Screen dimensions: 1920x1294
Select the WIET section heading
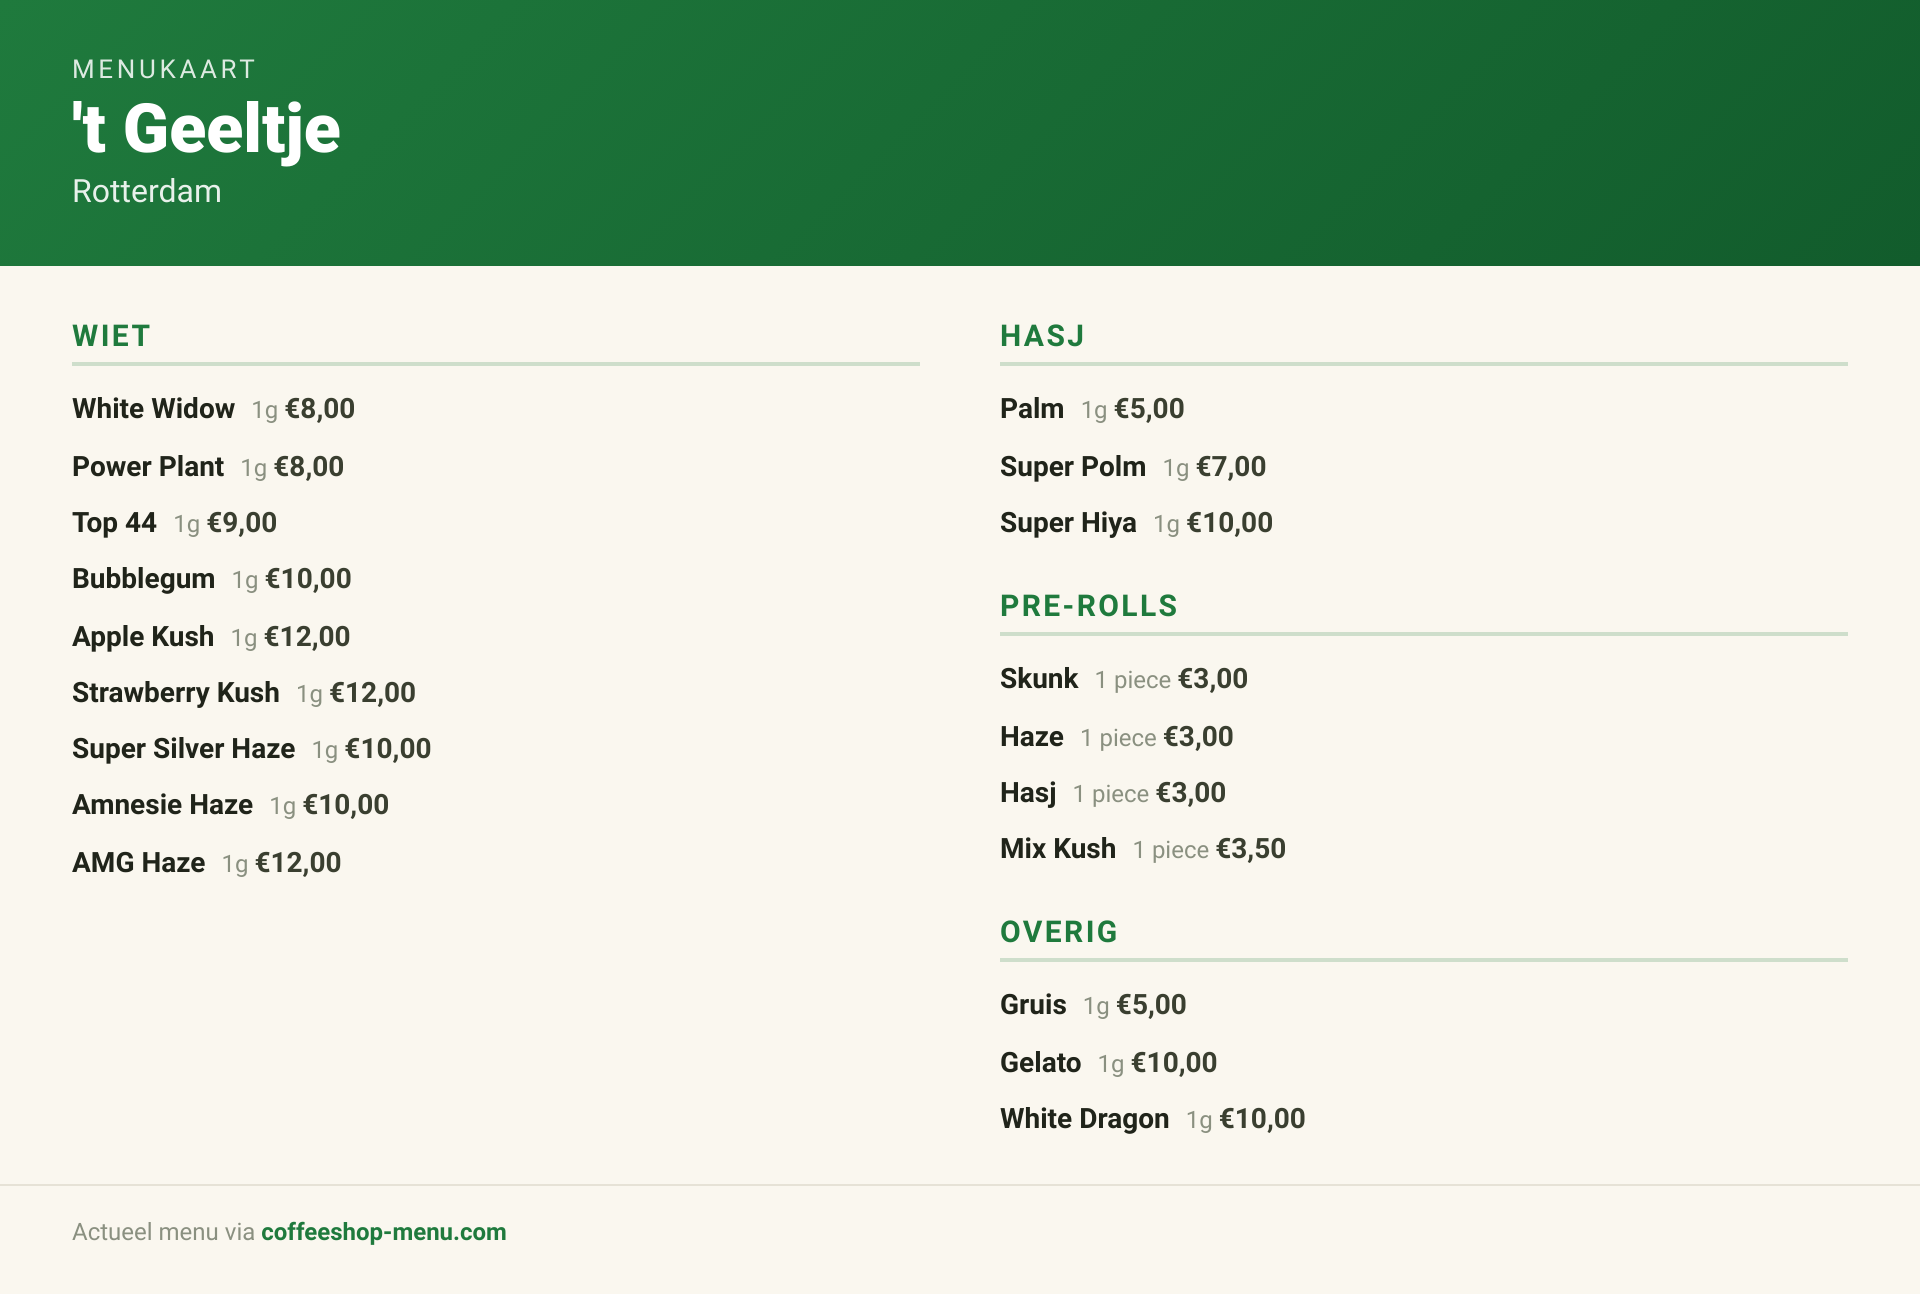click(x=111, y=336)
